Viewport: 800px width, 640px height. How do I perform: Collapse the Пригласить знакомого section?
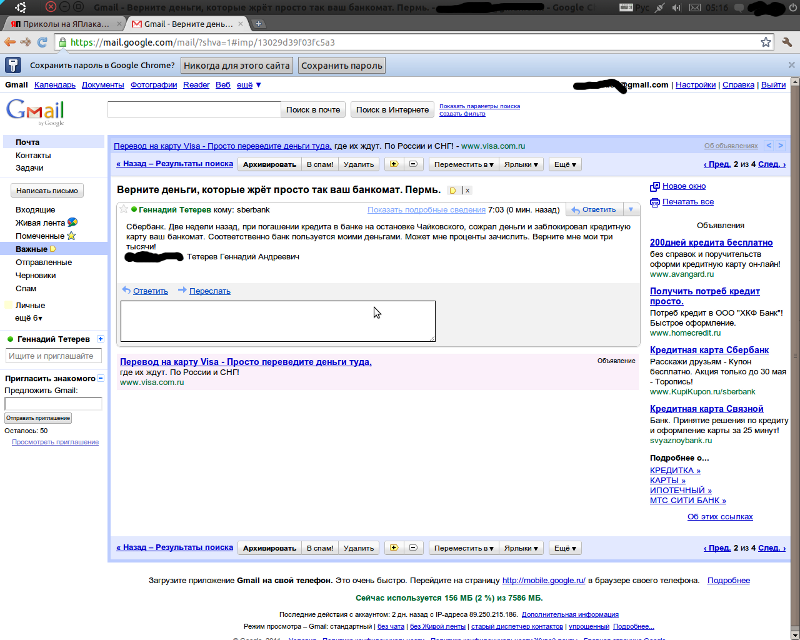coord(101,378)
